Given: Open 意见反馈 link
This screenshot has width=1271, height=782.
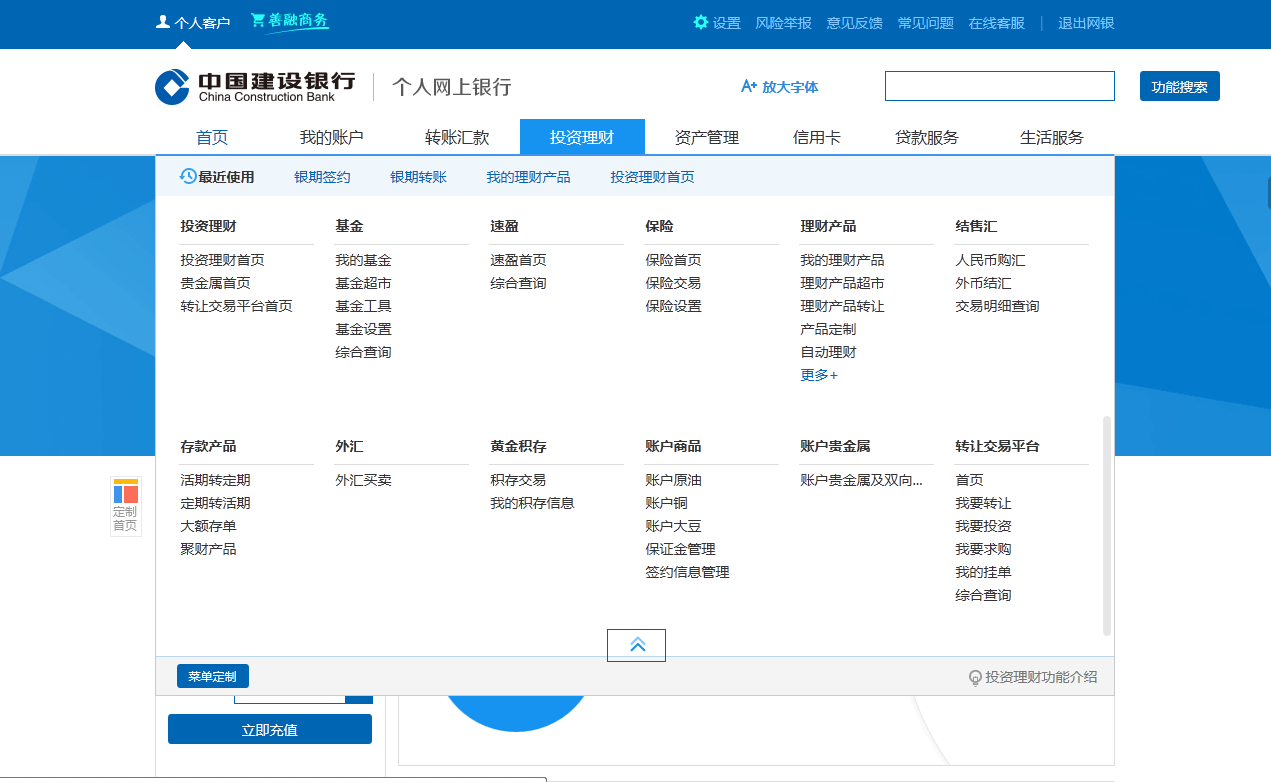Looking at the screenshot, I should pyautogui.click(x=855, y=22).
